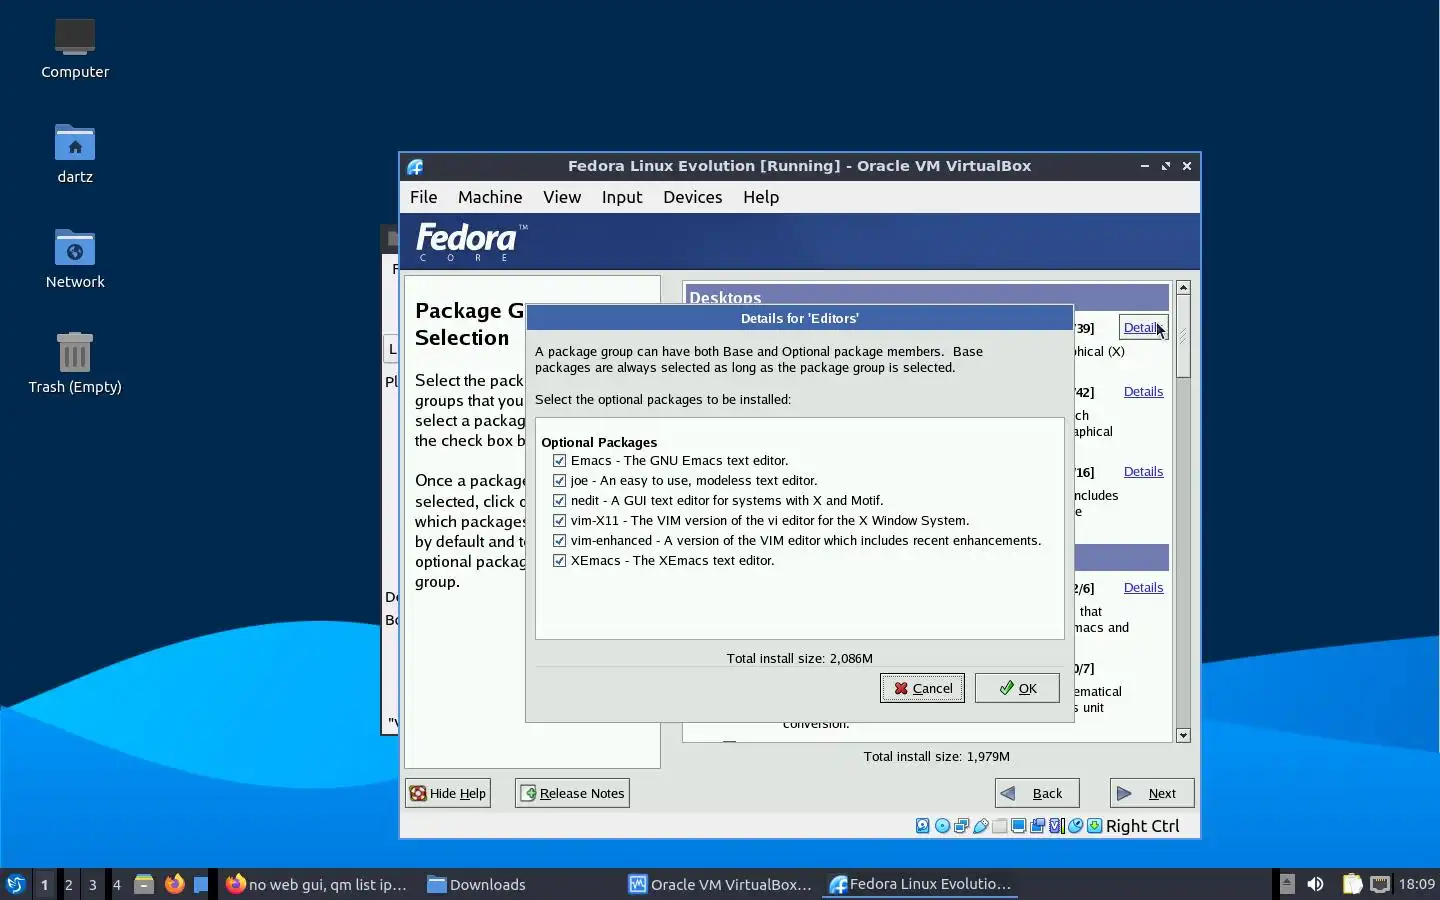Select the Network desktop icon
Image resolution: width=1440 pixels, height=900 pixels.
(x=75, y=258)
